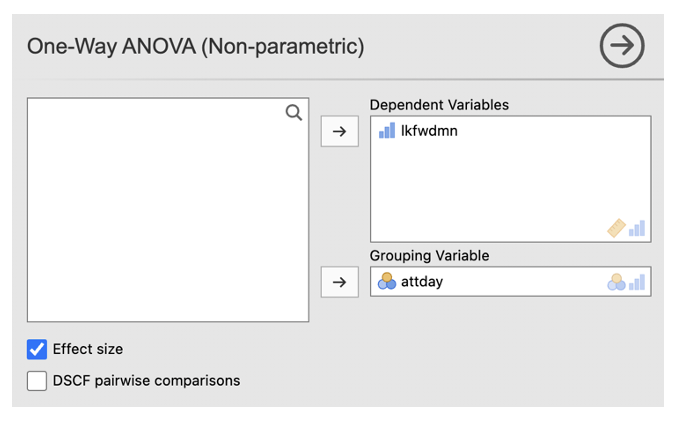Viewport: 680px width, 426px height.
Task: Click the ordinal icon beside lkfwdmn
Action: coord(387,131)
